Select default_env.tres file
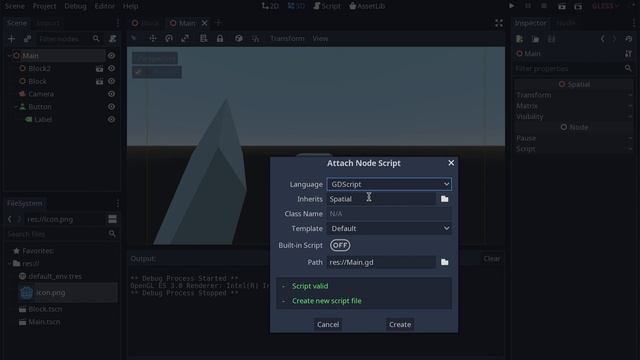The image size is (640, 360). 55,276
